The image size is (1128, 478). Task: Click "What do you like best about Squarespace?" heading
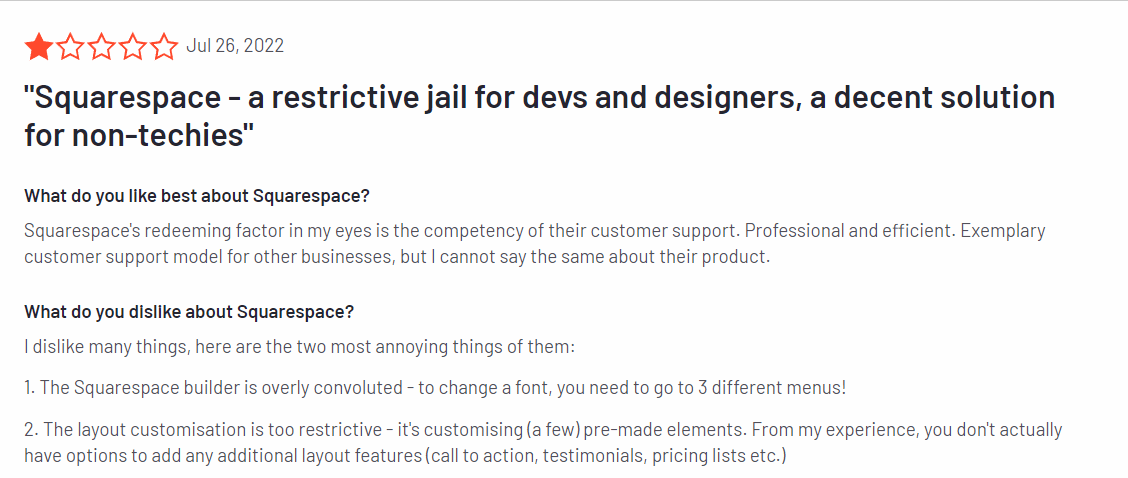[197, 195]
